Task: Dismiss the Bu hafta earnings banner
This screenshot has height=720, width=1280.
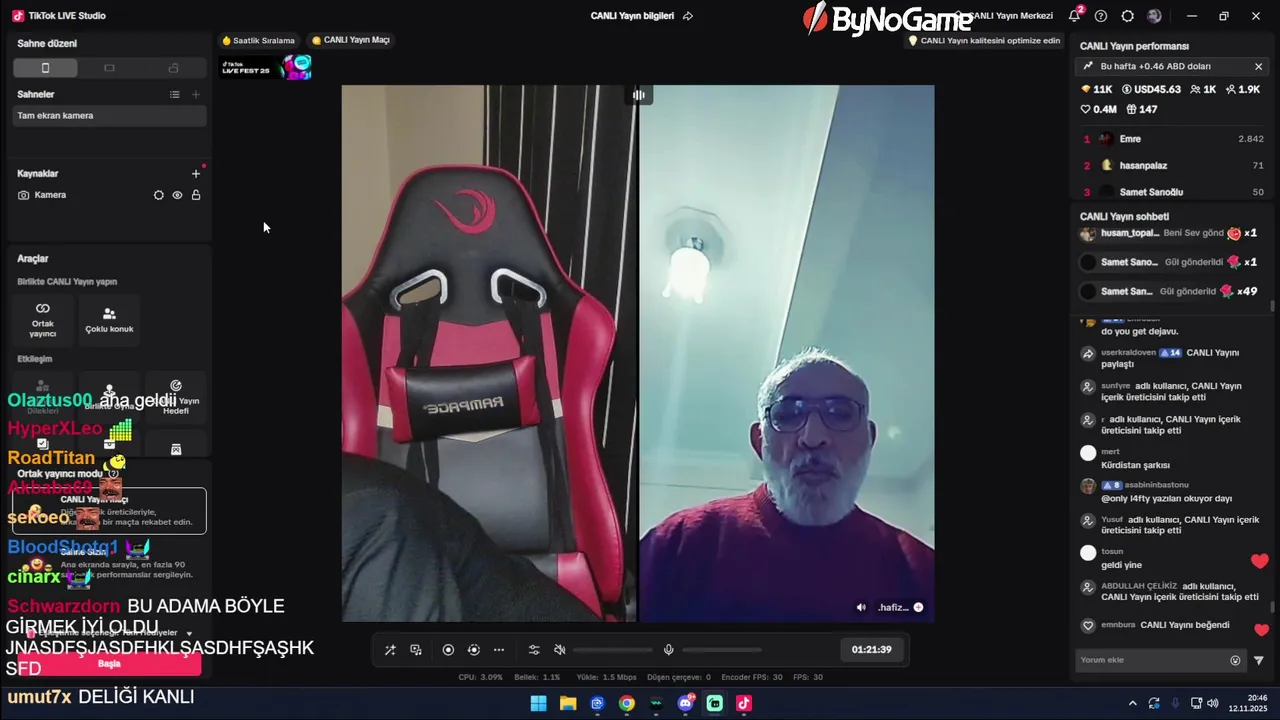Action: coord(1258,66)
